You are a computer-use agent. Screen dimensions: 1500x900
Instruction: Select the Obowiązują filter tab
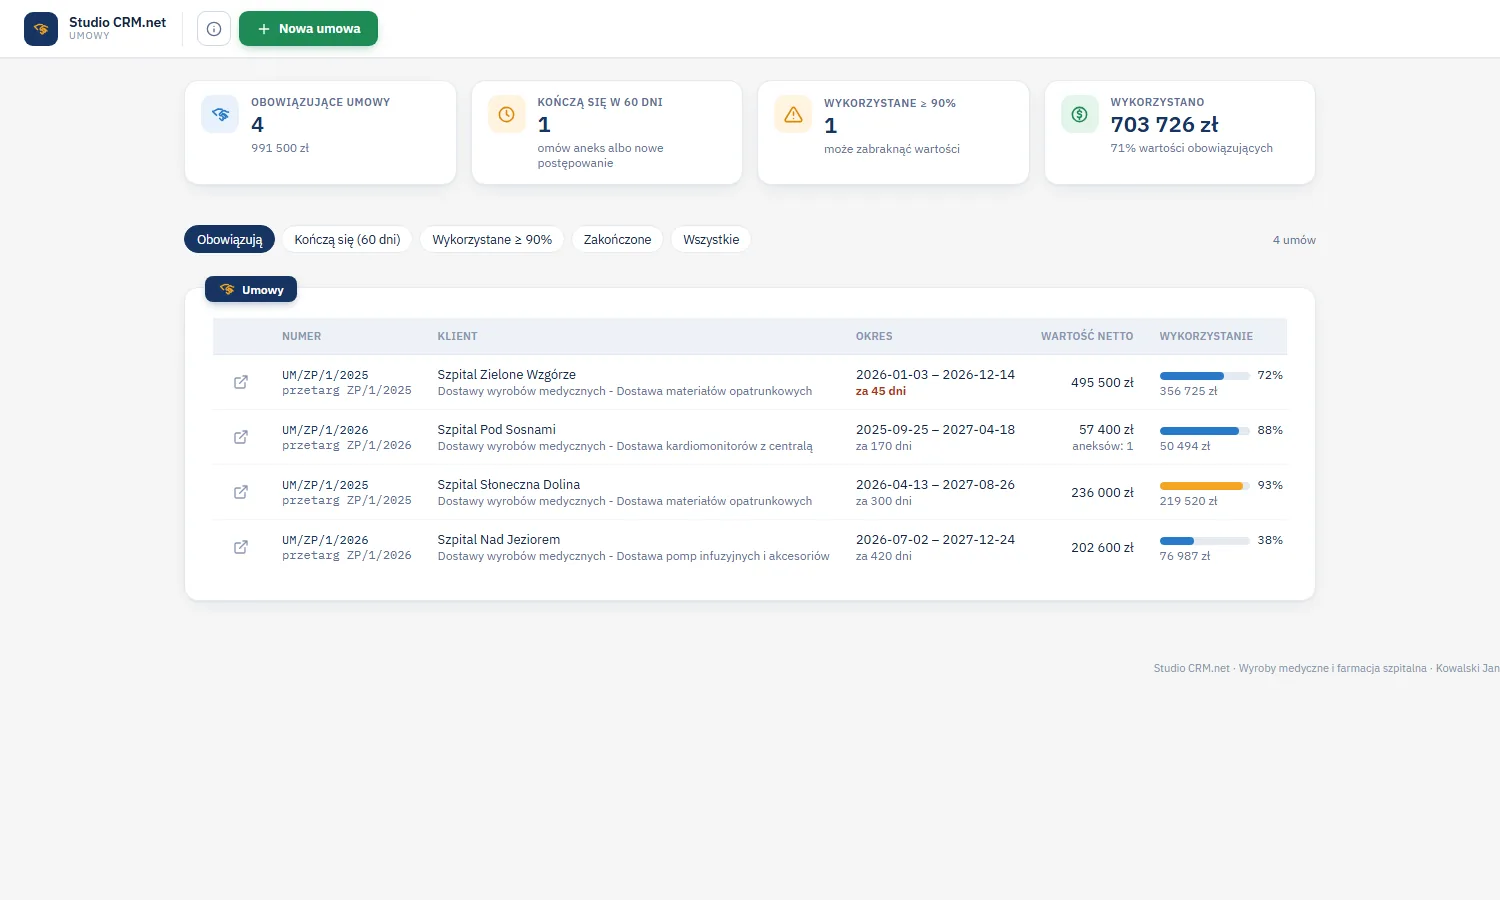[x=229, y=239]
